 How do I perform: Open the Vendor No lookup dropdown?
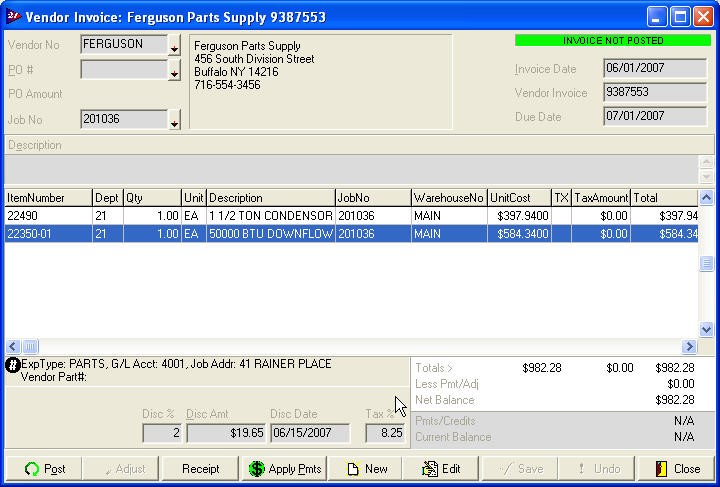point(174,46)
